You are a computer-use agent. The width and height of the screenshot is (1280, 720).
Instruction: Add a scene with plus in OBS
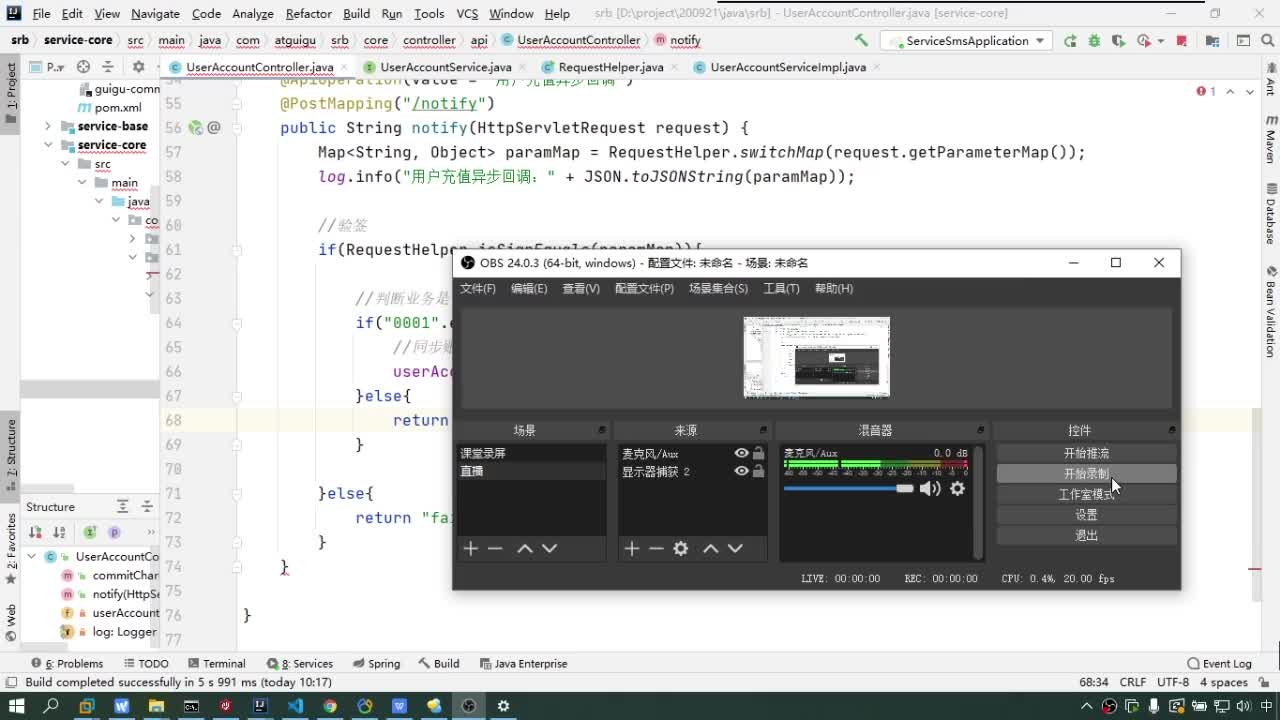[x=470, y=548]
